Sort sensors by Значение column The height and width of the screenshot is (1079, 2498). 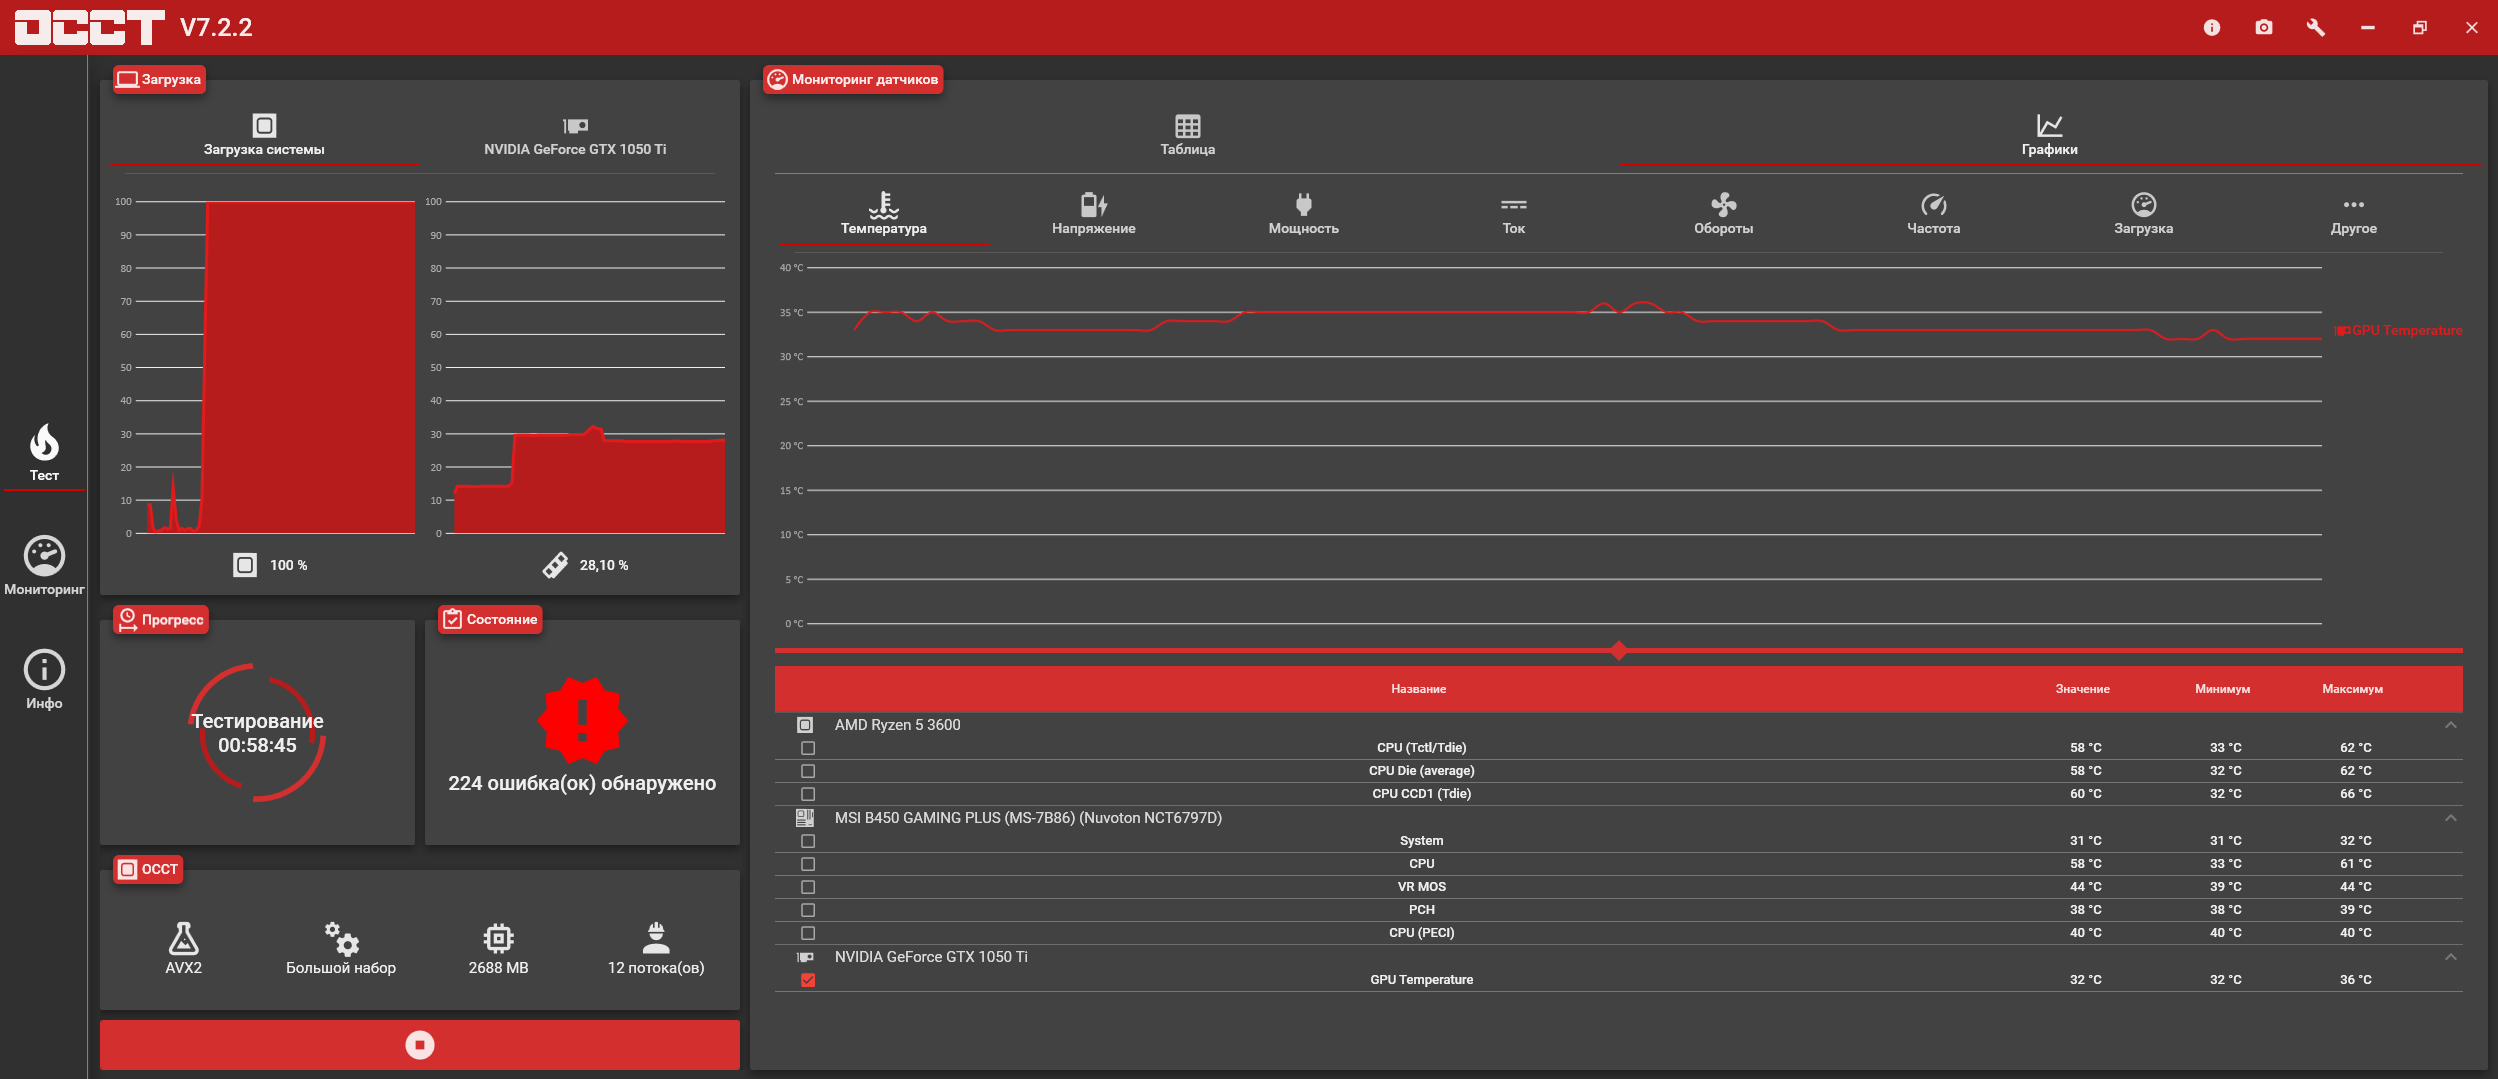(2083, 689)
